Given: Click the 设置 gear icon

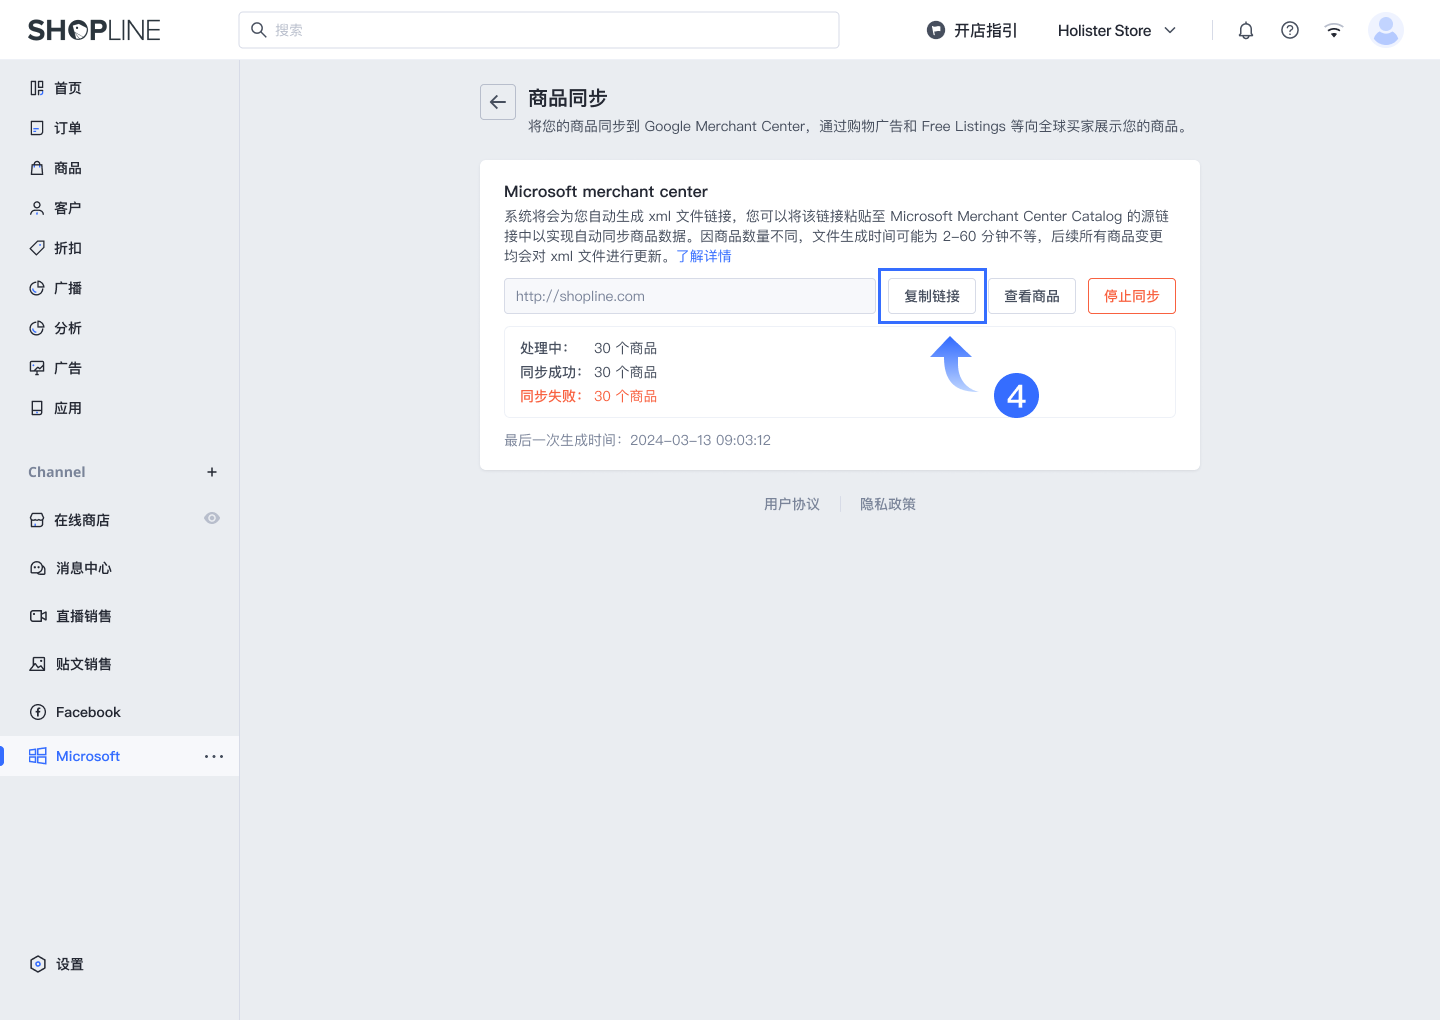Looking at the screenshot, I should click(x=38, y=964).
